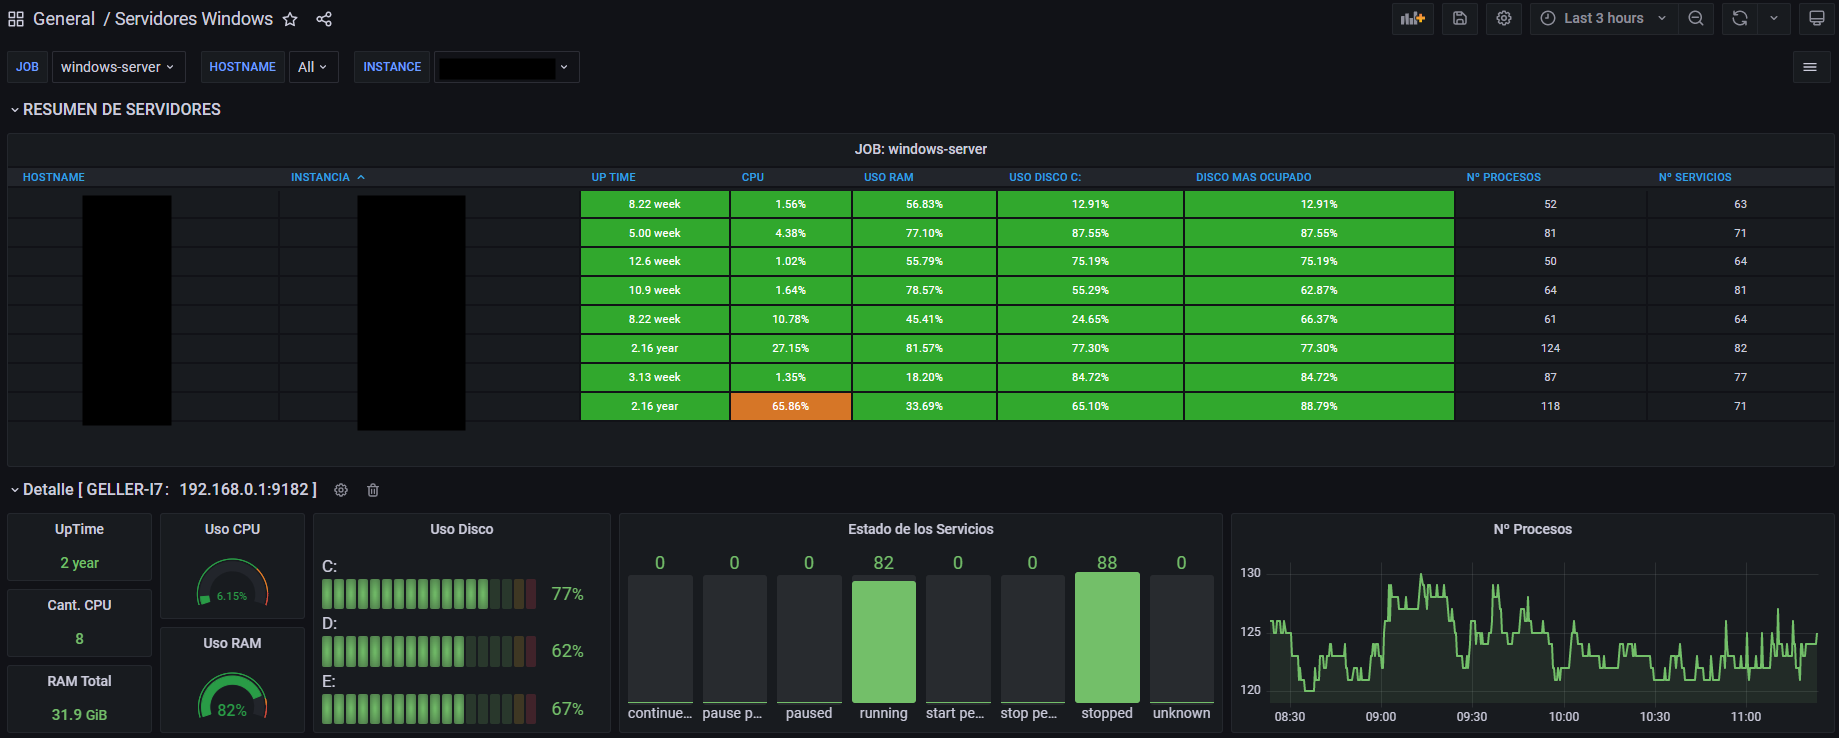
Task: Click the 12.6 week uptime cell
Action: [x=655, y=261]
